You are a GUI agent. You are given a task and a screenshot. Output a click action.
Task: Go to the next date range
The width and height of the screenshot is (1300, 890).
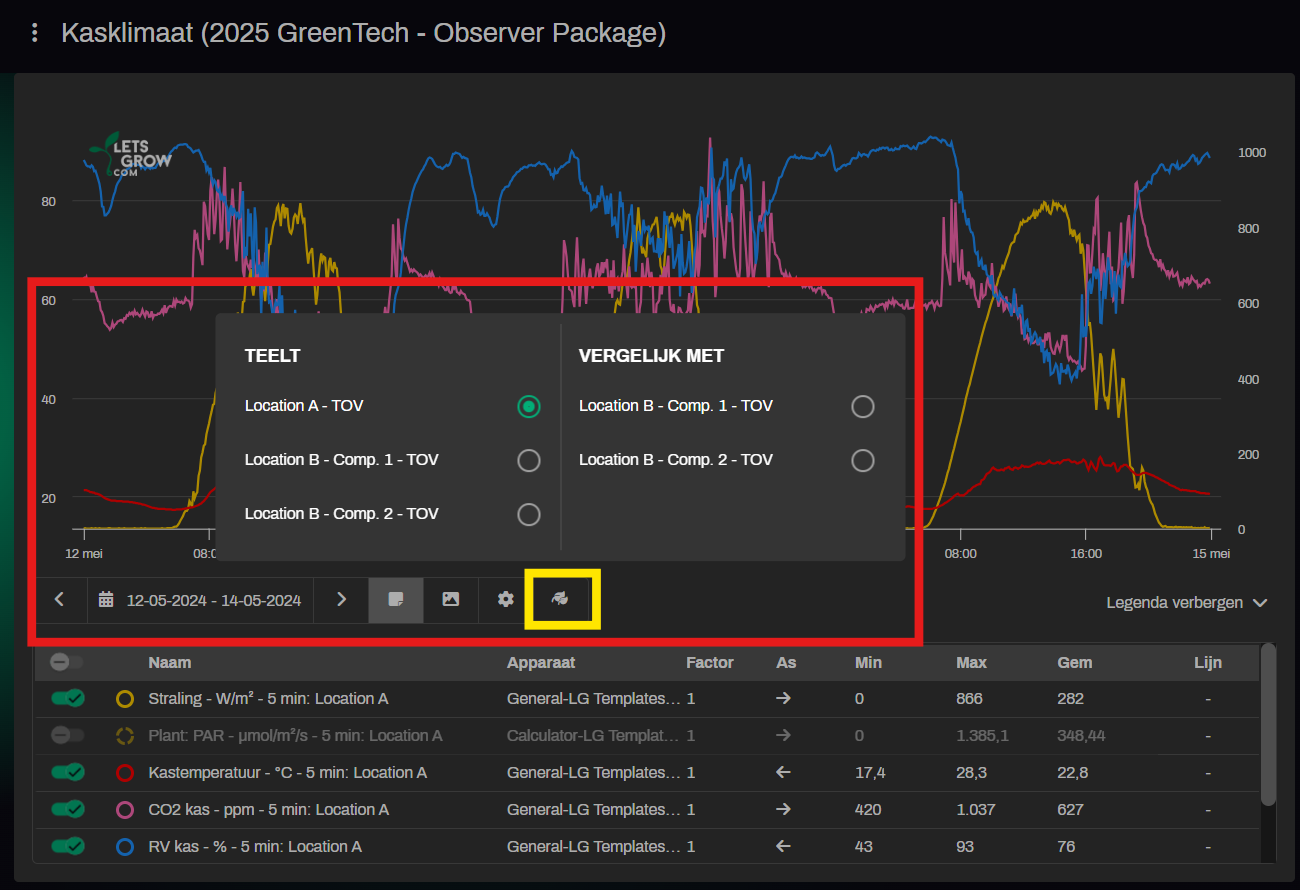tap(341, 599)
